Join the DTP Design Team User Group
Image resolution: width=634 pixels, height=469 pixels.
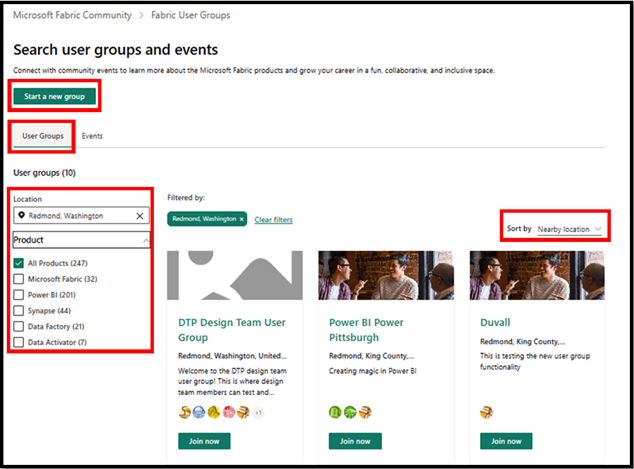(x=204, y=441)
